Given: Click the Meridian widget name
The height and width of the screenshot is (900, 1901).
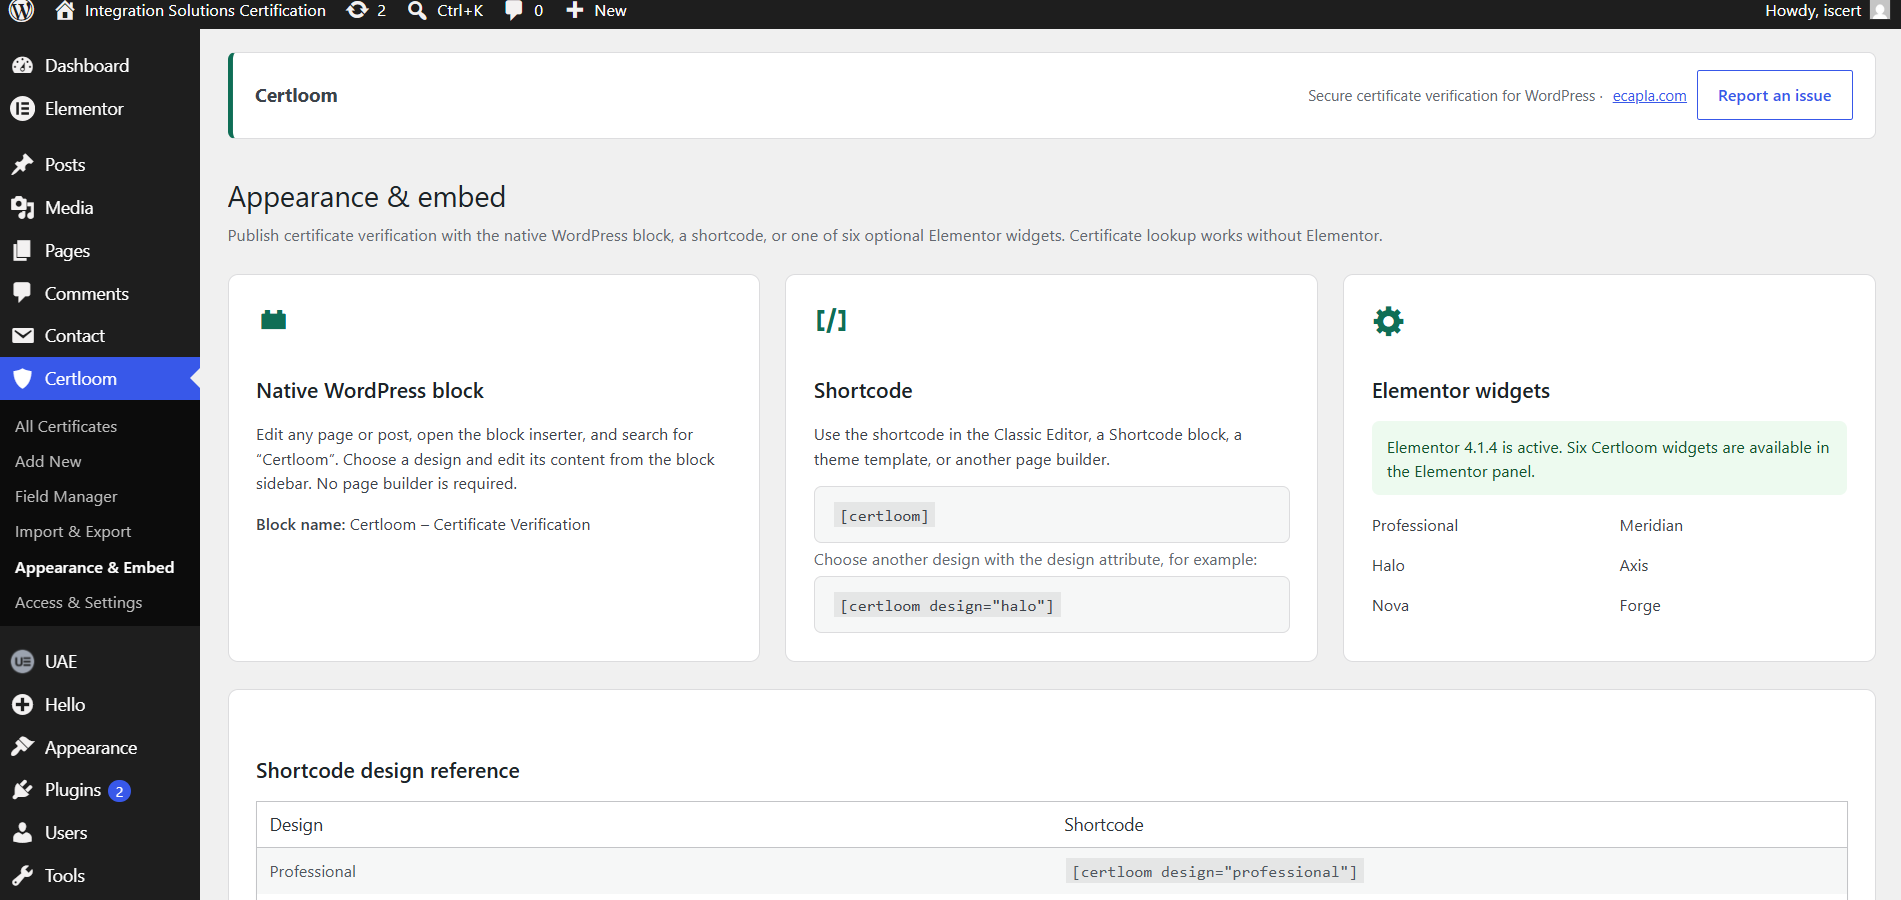Looking at the screenshot, I should pyautogui.click(x=1651, y=526).
